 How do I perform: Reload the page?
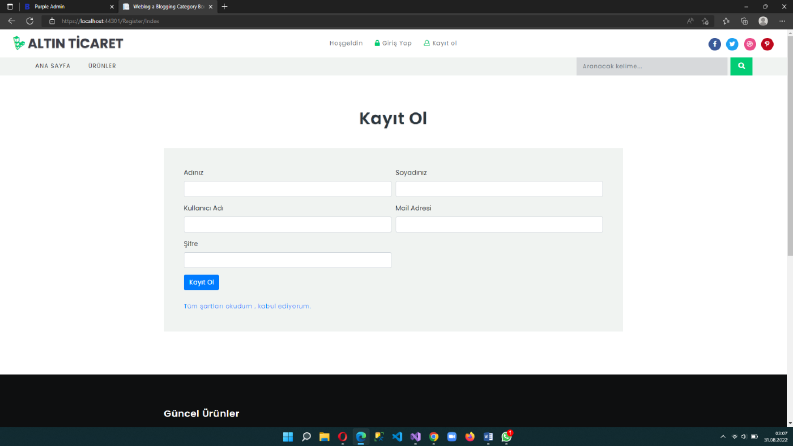(x=30, y=21)
